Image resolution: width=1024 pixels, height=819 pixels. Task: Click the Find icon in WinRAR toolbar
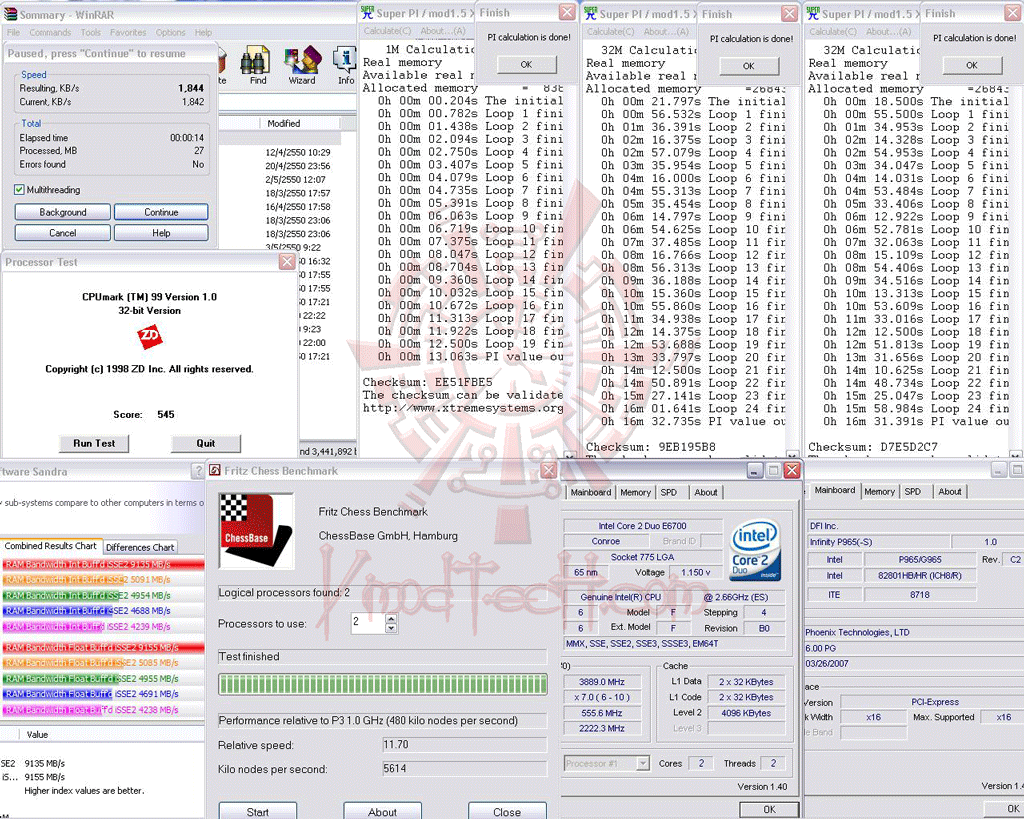click(x=256, y=65)
